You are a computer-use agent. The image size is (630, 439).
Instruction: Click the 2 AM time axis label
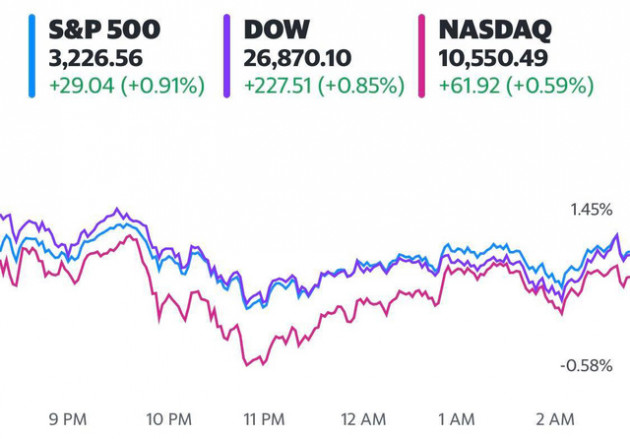click(555, 420)
